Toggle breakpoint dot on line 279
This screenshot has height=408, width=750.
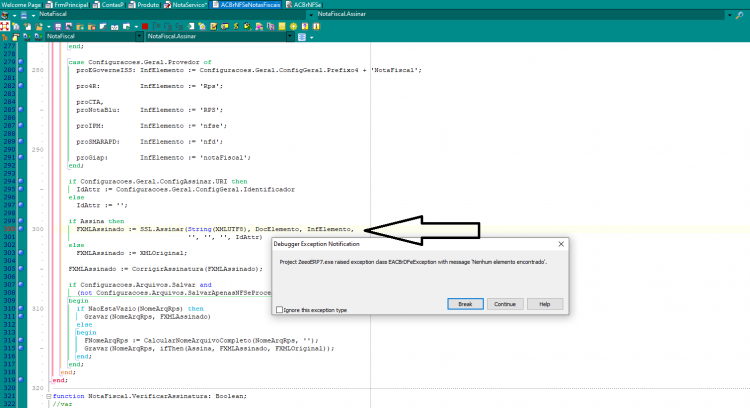pos(21,62)
